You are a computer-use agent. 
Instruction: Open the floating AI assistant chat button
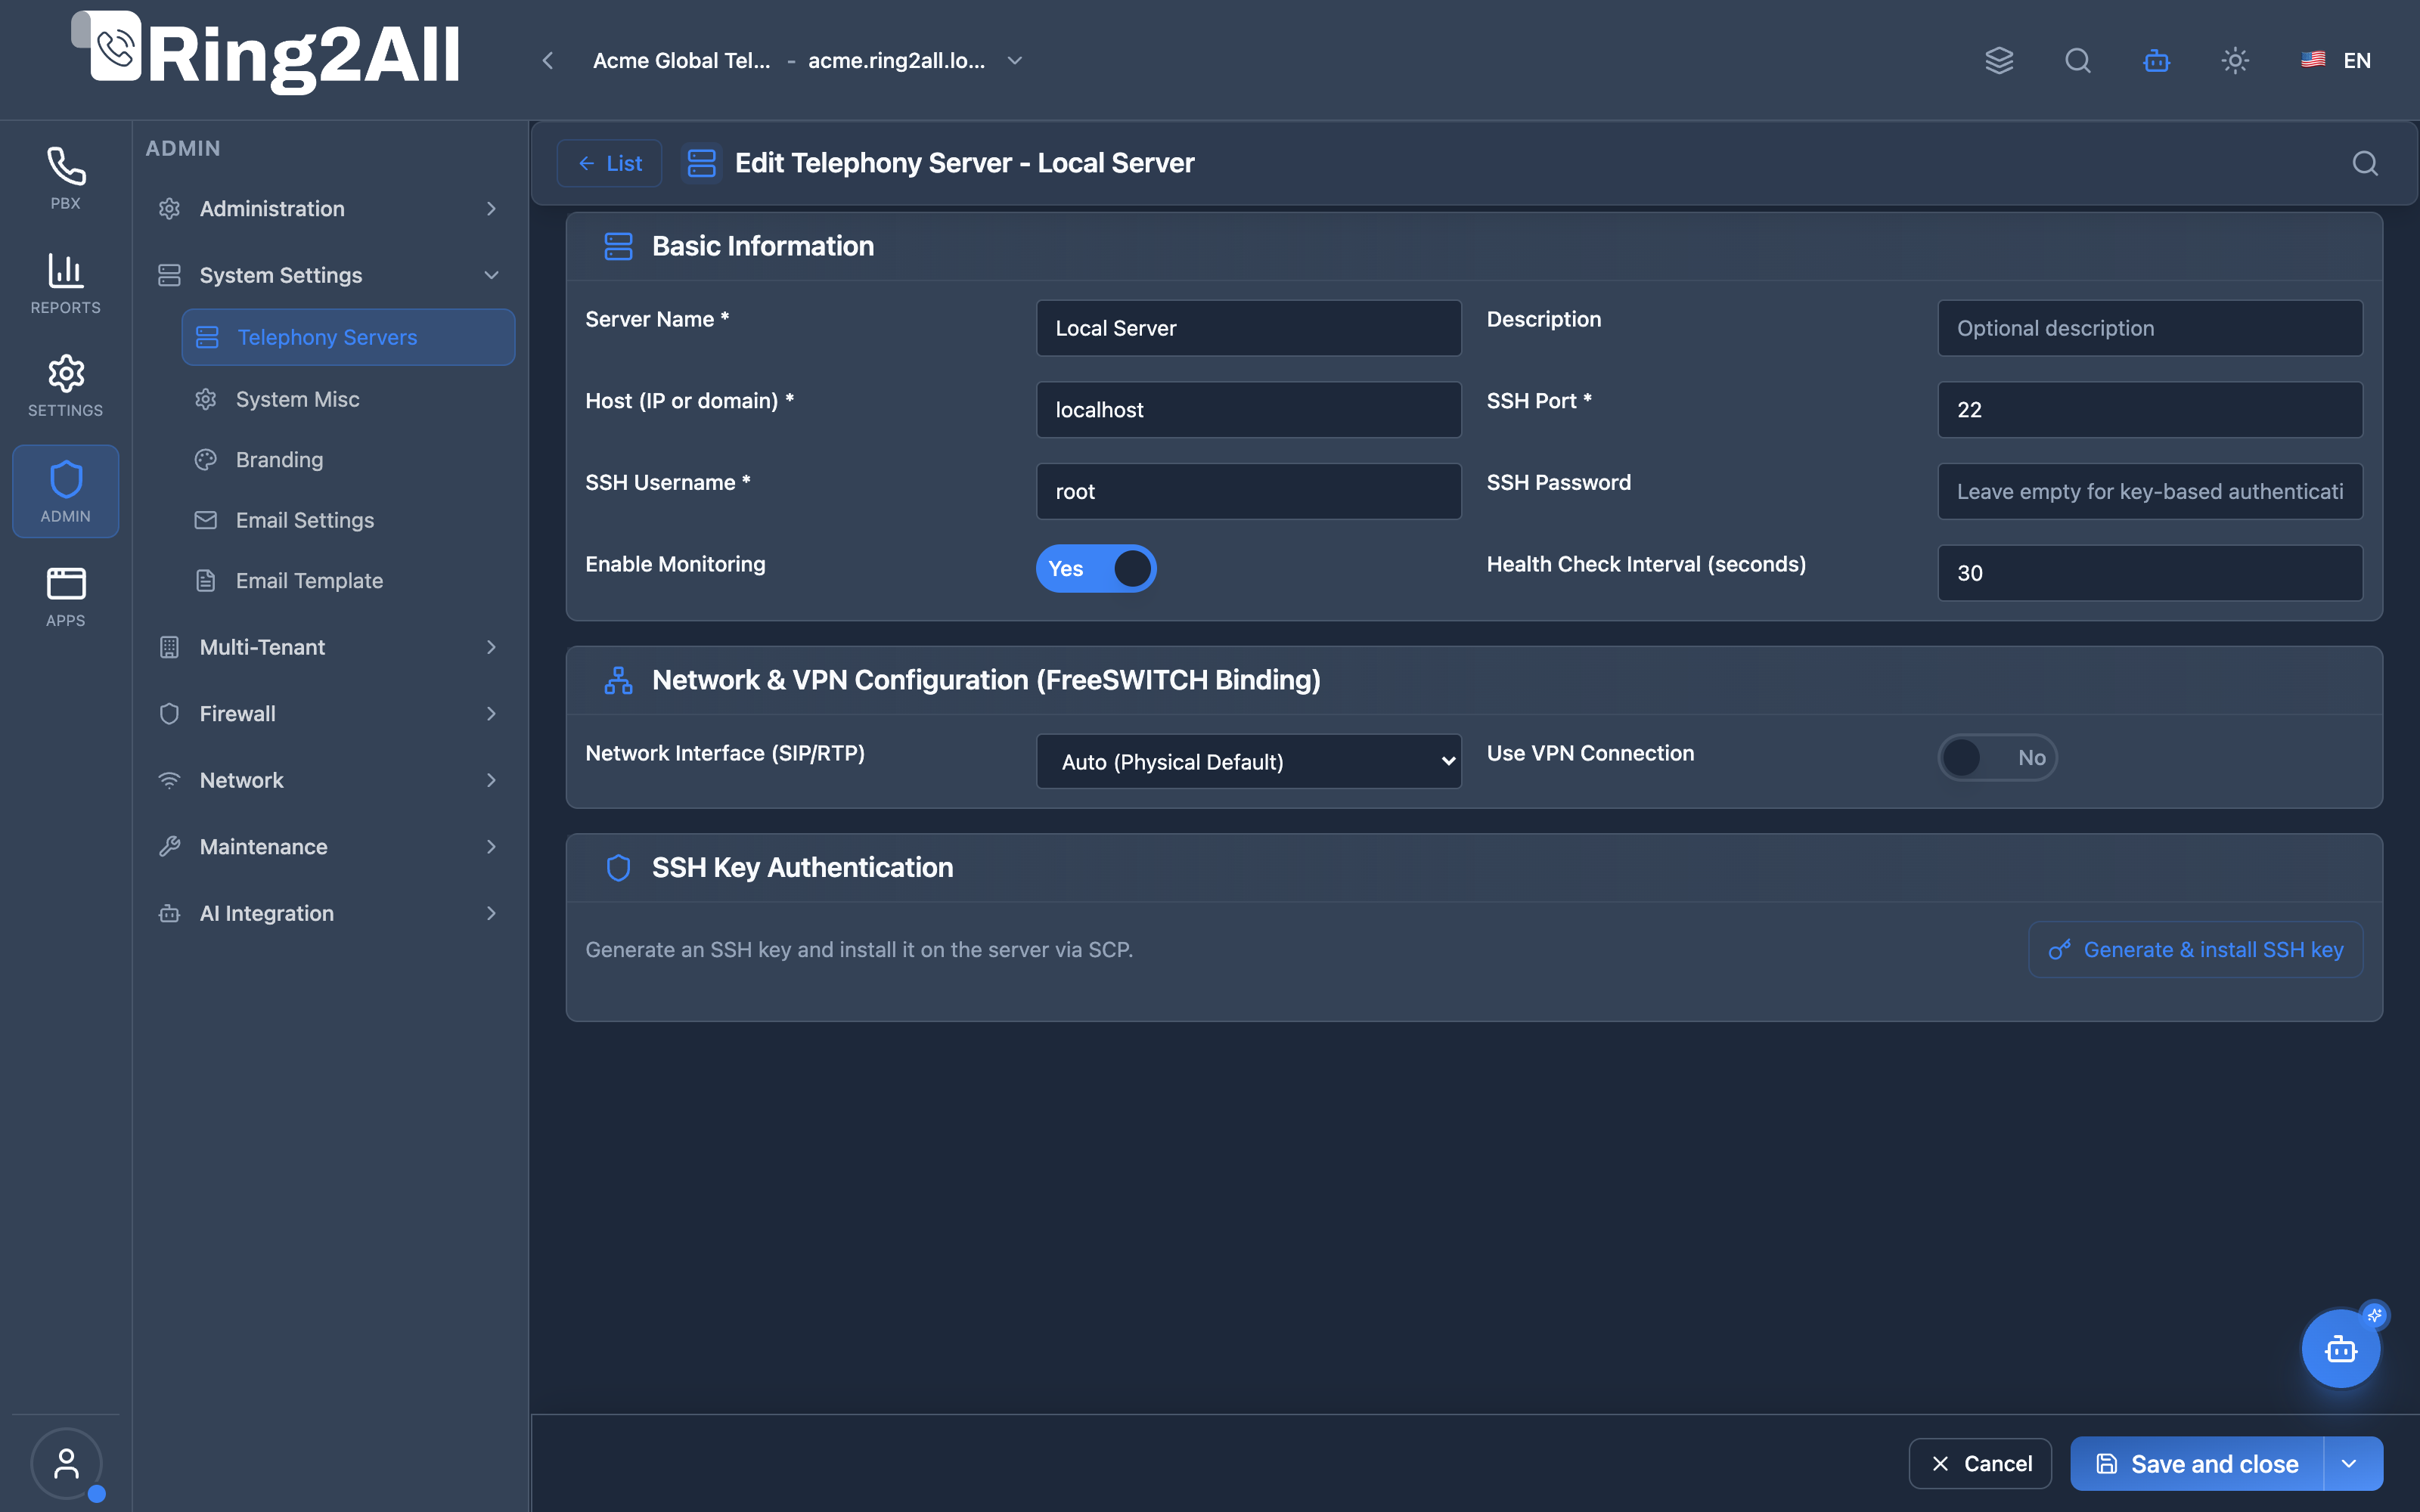(x=2341, y=1349)
